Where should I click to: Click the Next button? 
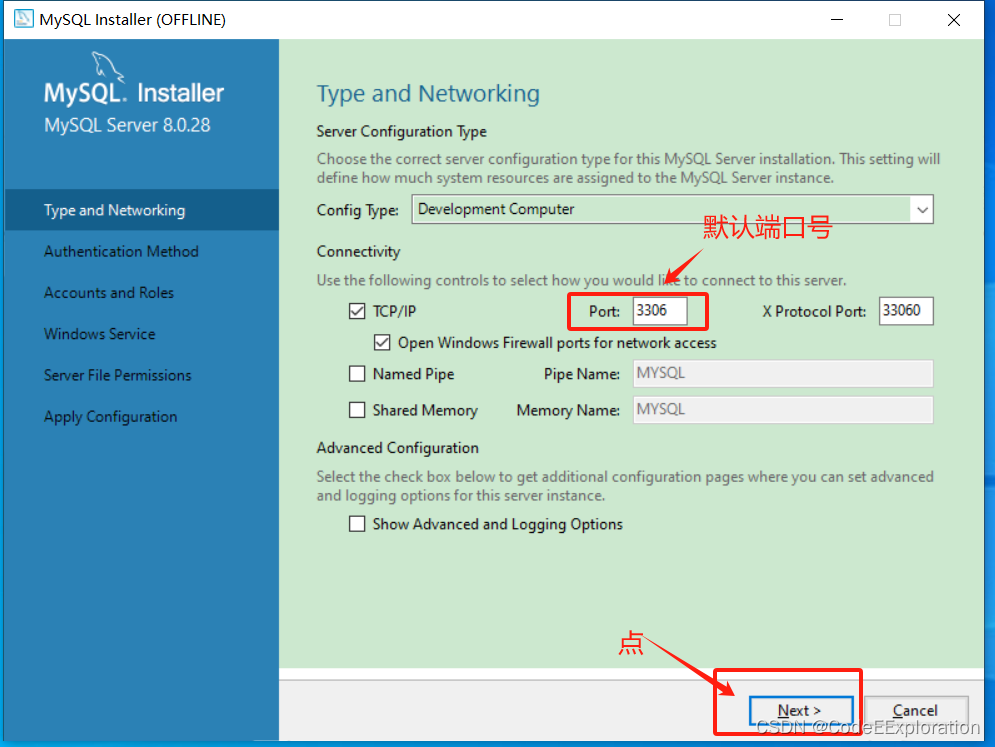pyautogui.click(x=801, y=711)
